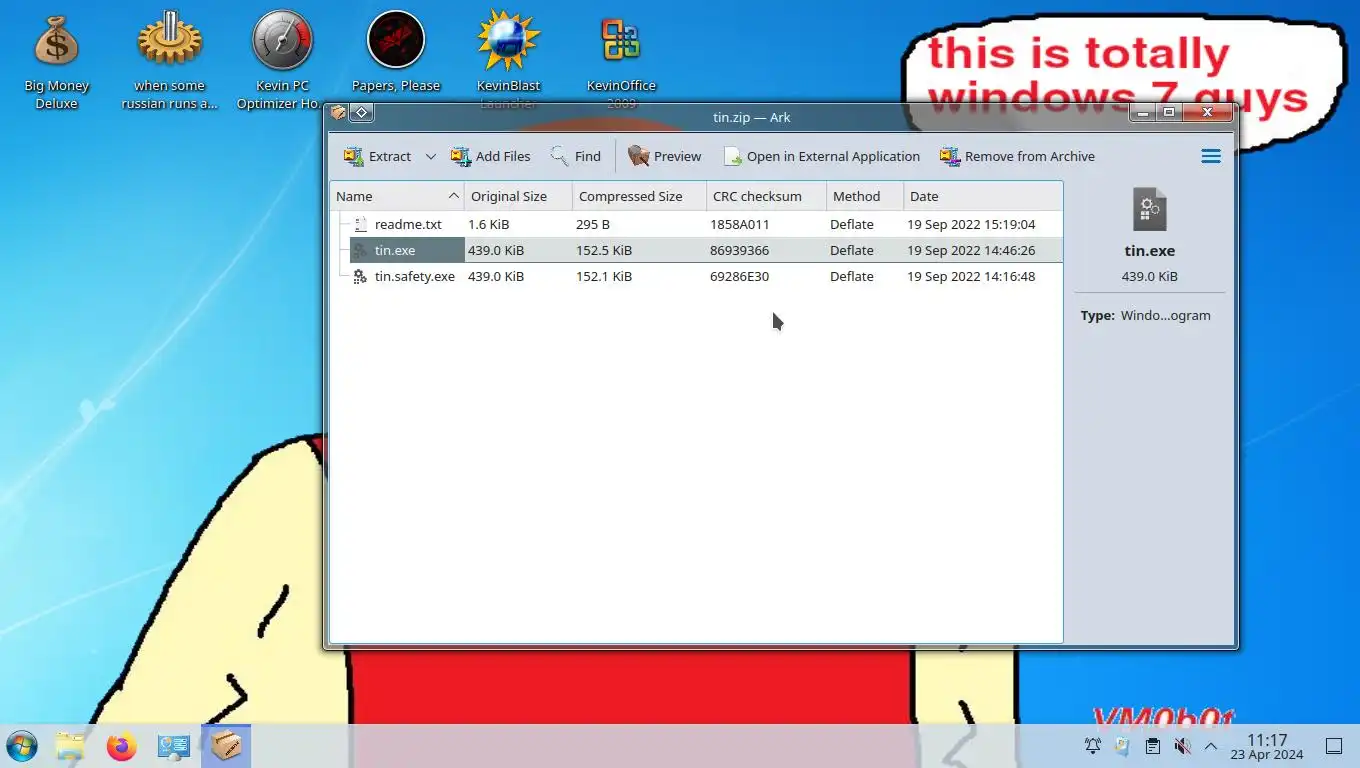Image resolution: width=1360 pixels, height=768 pixels.
Task: Open Big Money Deluxe desktop icon
Action: click(57, 60)
